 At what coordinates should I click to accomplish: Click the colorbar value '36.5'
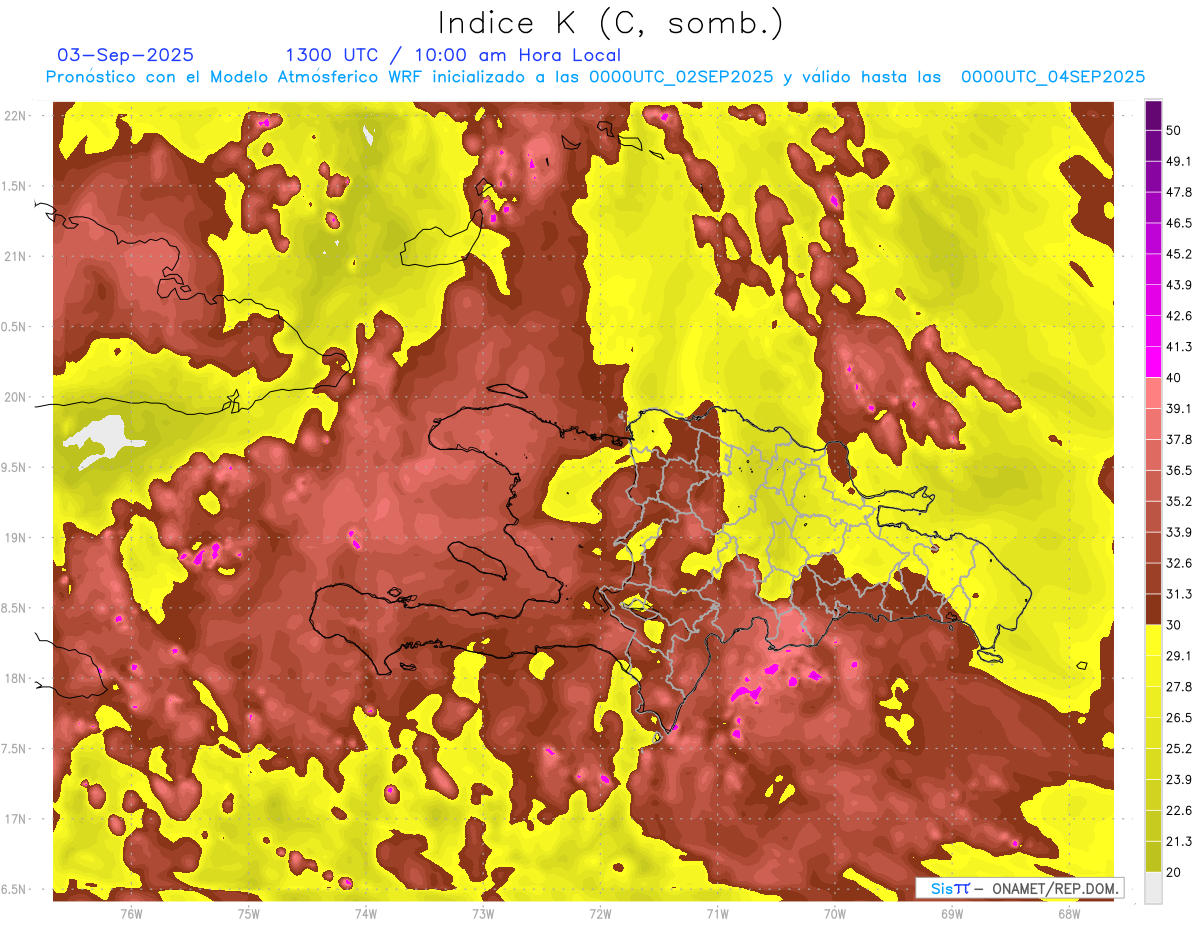1178,470
